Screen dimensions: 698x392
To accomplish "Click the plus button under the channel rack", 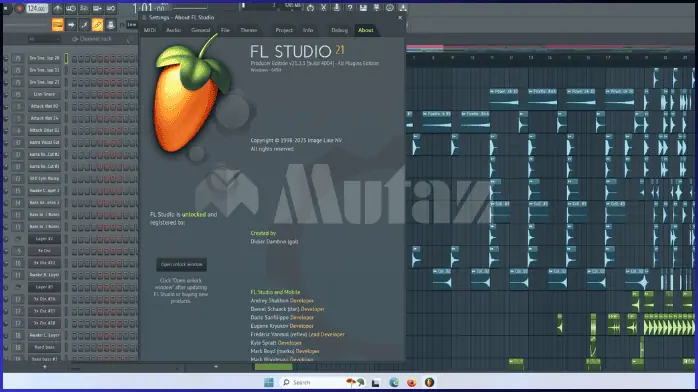I will click(45, 367).
